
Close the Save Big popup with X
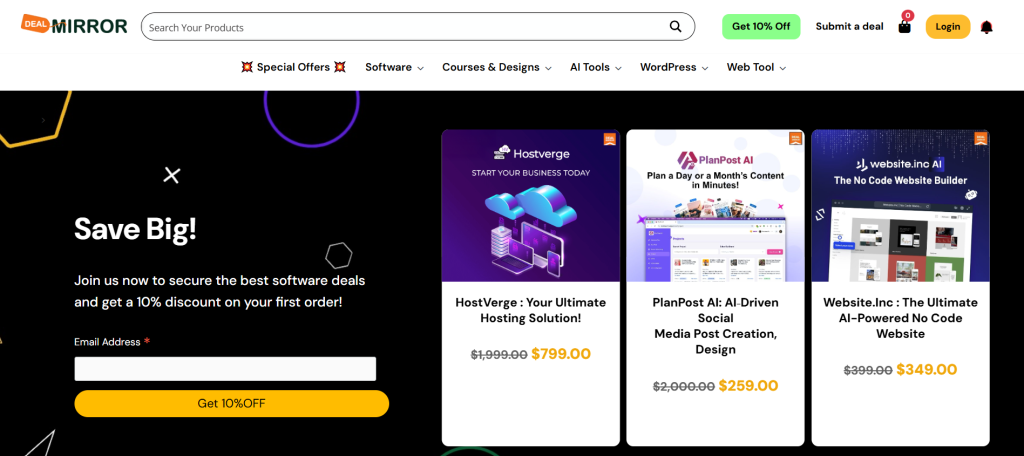(x=172, y=176)
